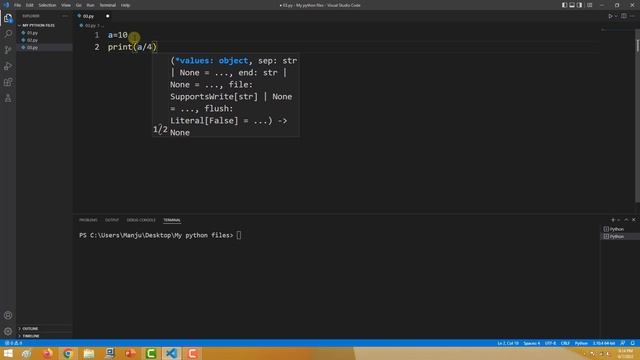Toggle the primary side bar layout icon
The image size is (640, 360).
tap(564, 5)
